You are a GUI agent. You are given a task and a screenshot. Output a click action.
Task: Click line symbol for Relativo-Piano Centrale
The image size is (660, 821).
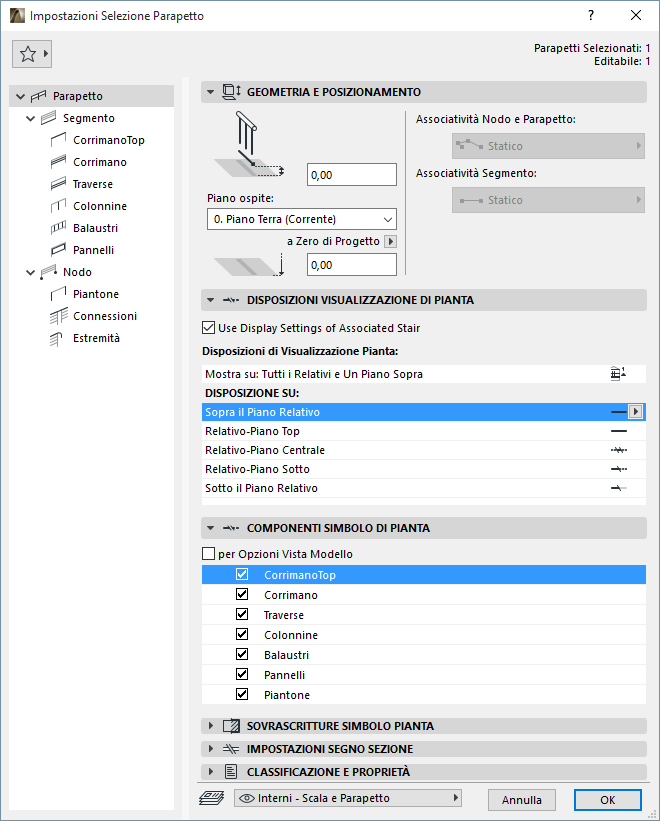(x=619, y=450)
